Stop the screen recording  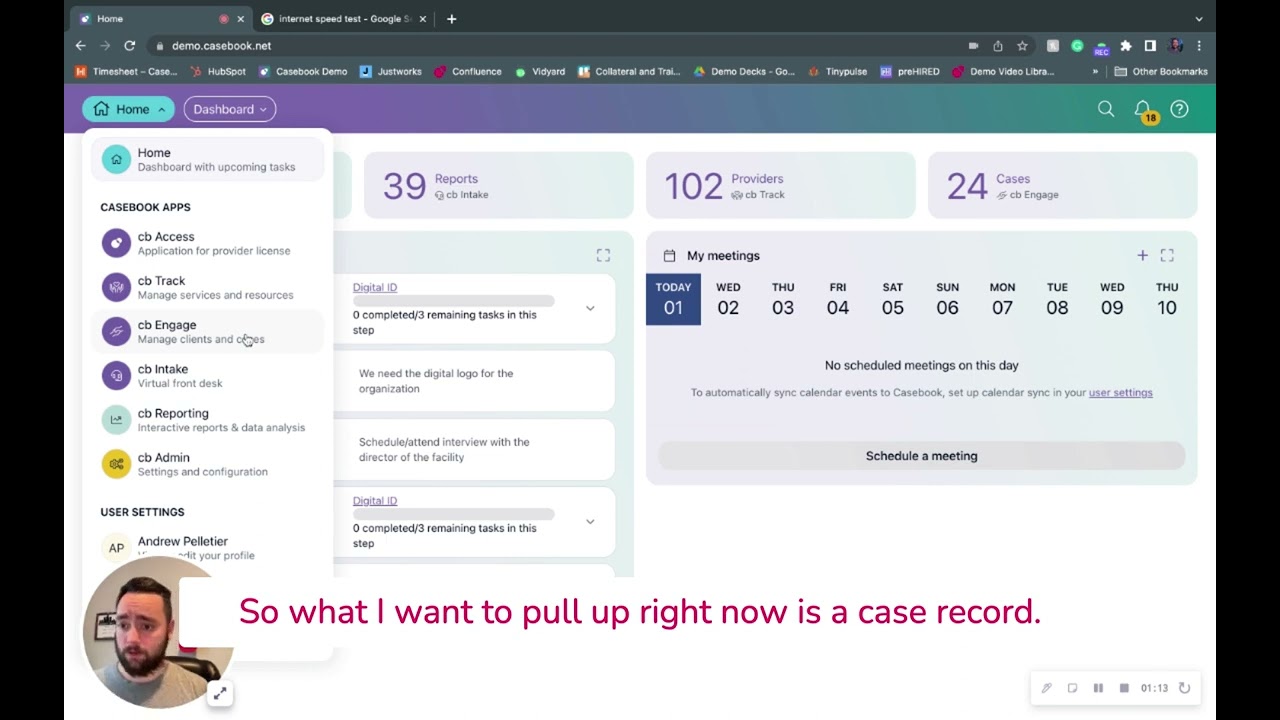tap(1124, 688)
